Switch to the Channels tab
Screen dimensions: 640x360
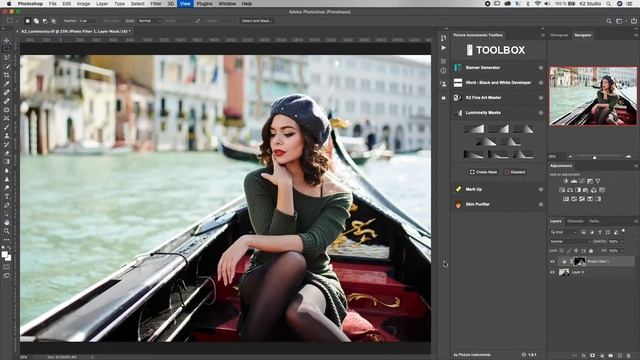575,221
